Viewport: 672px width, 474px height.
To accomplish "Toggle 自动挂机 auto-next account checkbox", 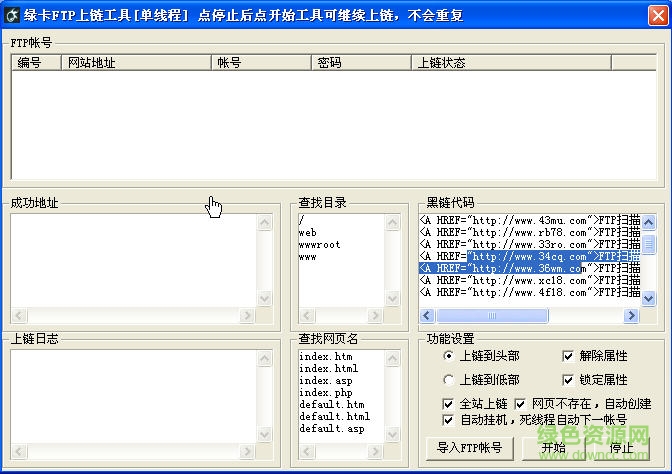I will tap(448, 420).
